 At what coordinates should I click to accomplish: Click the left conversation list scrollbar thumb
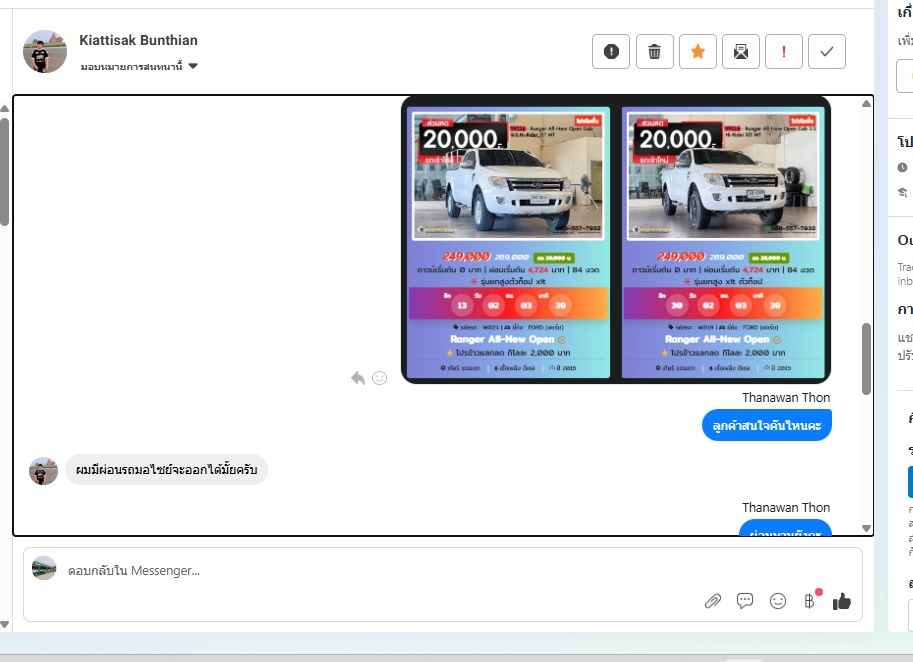4,172
